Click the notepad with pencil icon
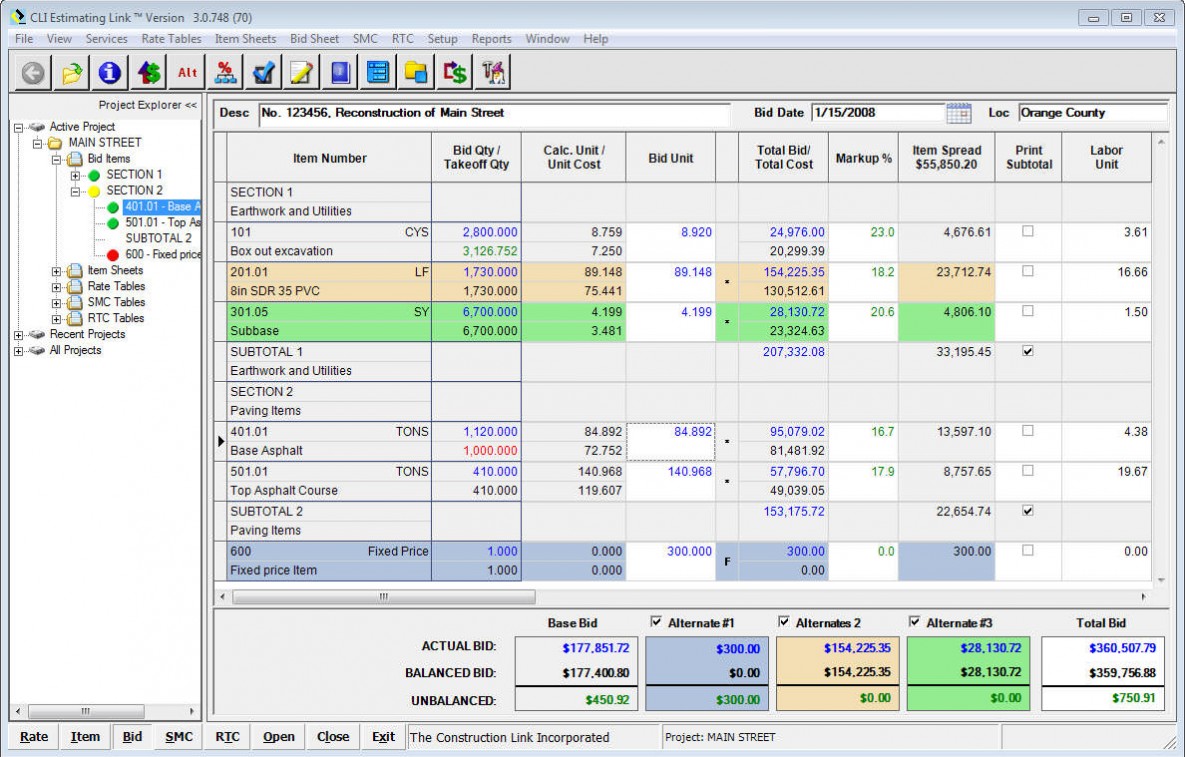The height and width of the screenshot is (757, 1185). pos(302,73)
